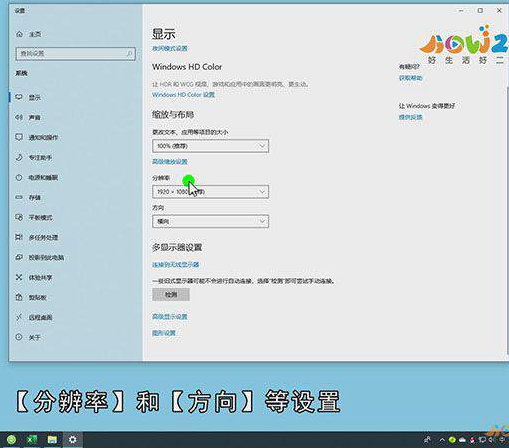Click the cloud tray icon
Viewport: 509px width, 448px height.
[x=462, y=440]
